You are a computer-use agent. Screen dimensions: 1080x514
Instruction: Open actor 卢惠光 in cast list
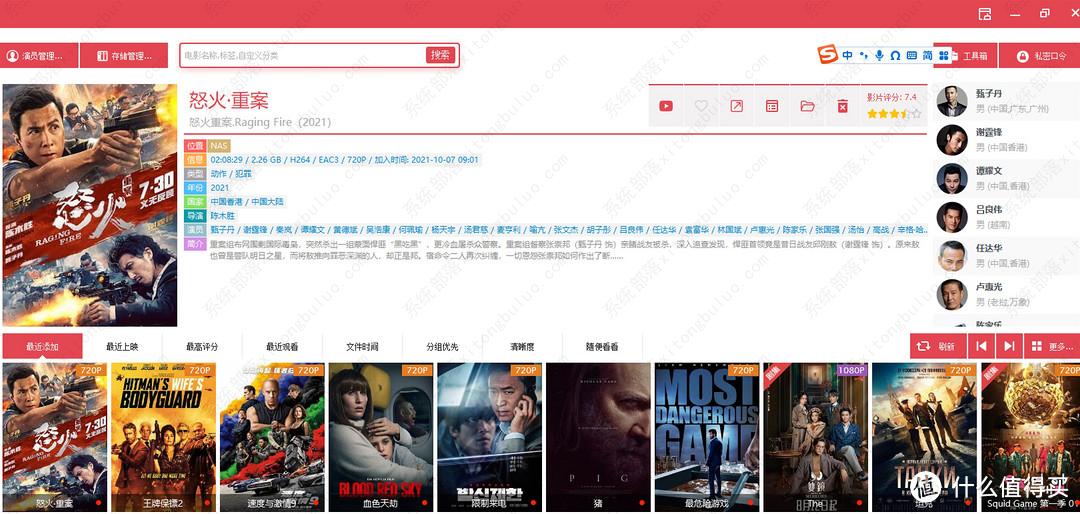[1006, 294]
